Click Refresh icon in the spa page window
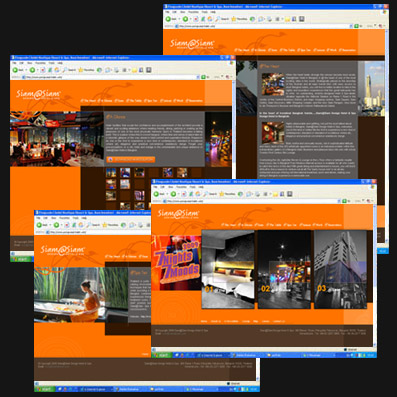The image size is (397, 397). [74, 225]
